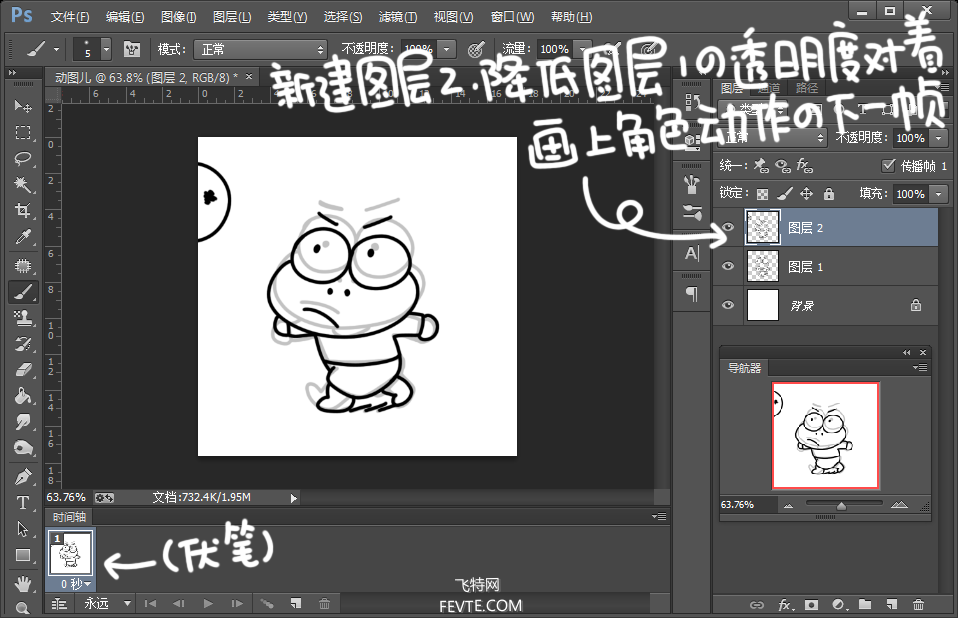Click the link layers icon

tap(756, 605)
